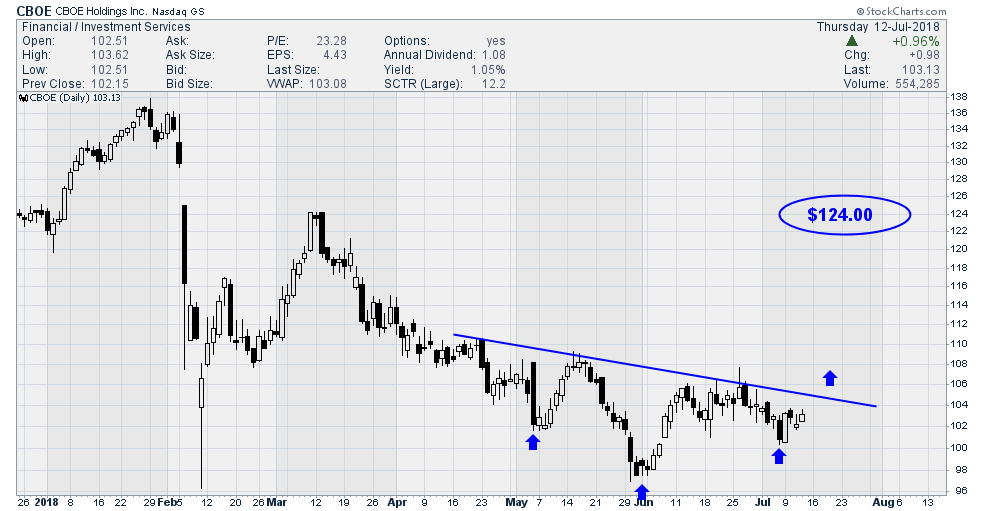
Task: Click the Yield value 1.05%
Action: tap(488, 69)
